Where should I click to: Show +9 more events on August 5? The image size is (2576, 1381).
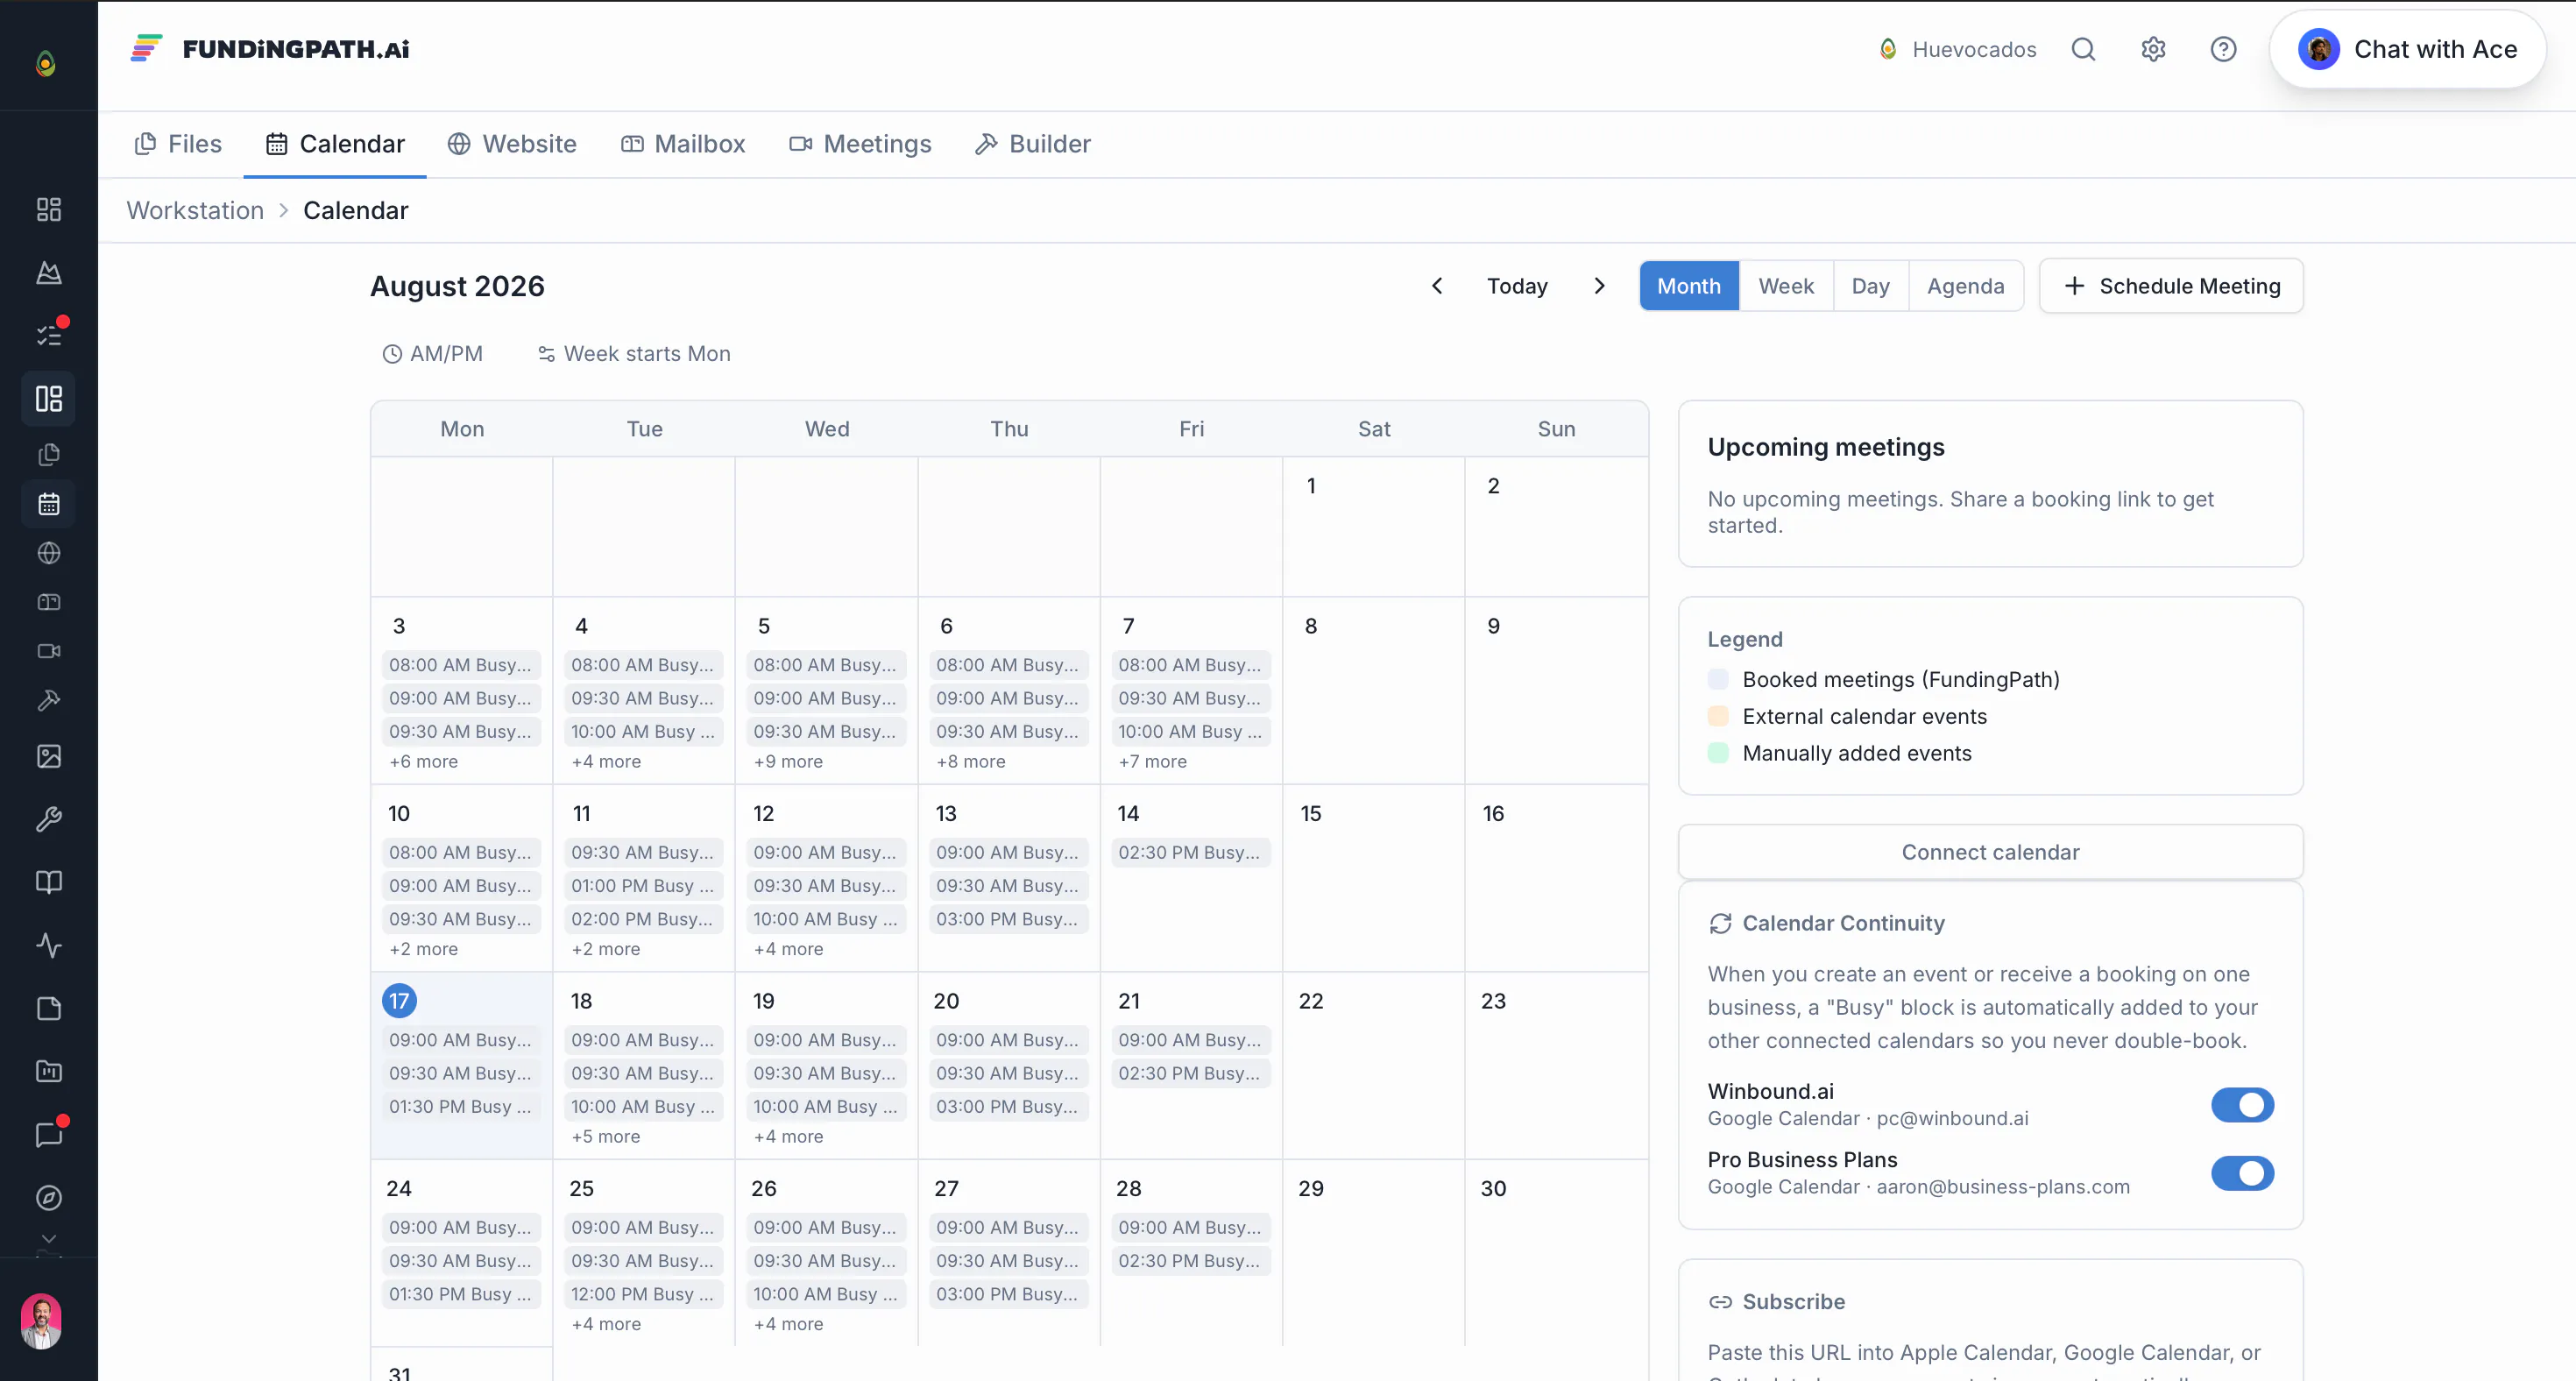pos(788,762)
